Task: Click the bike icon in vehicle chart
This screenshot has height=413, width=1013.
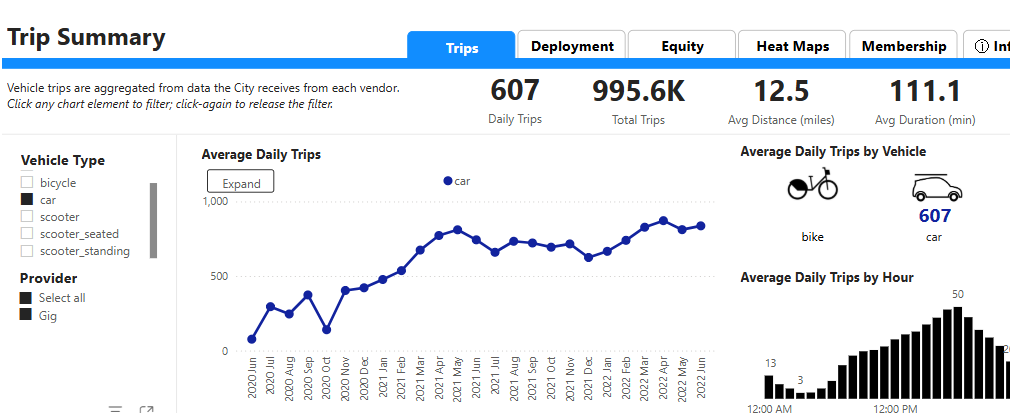Action: click(812, 186)
